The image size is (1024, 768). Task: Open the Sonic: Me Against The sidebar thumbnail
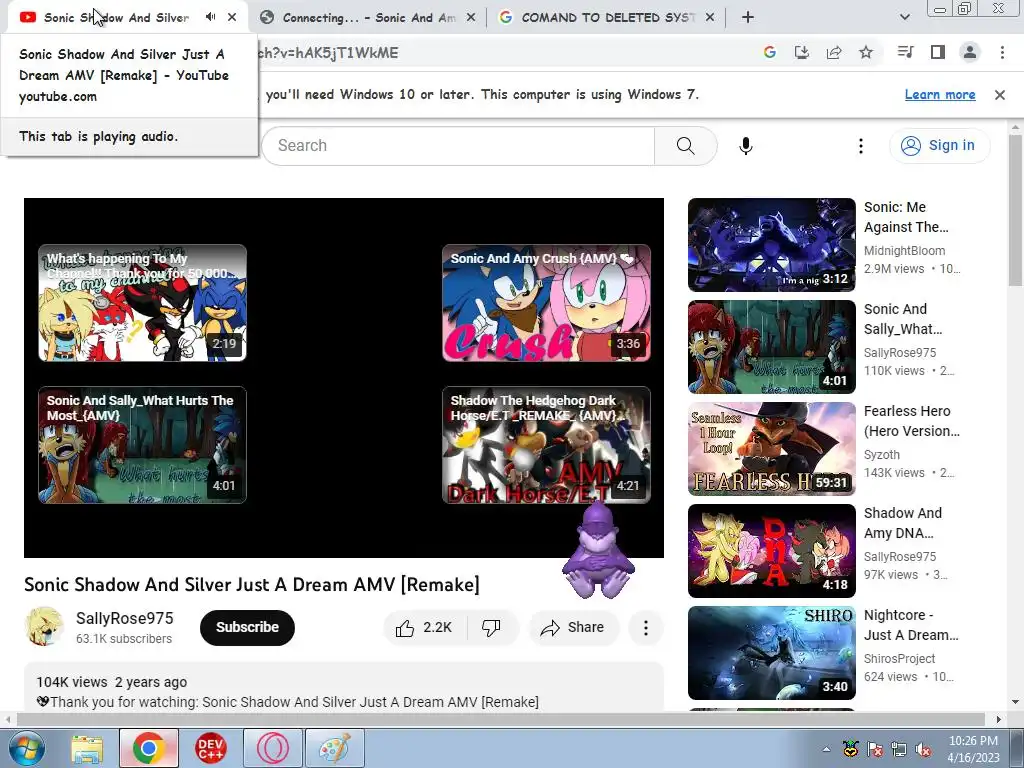771,245
